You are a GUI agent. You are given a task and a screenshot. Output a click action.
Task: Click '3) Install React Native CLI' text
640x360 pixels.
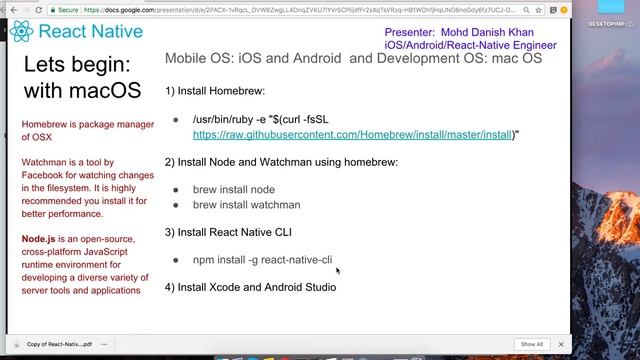228,232
